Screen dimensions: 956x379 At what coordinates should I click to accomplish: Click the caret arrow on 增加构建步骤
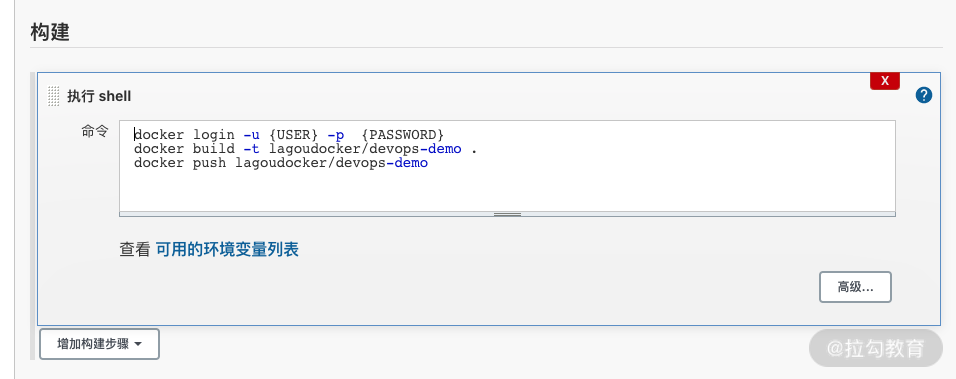coord(138,344)
